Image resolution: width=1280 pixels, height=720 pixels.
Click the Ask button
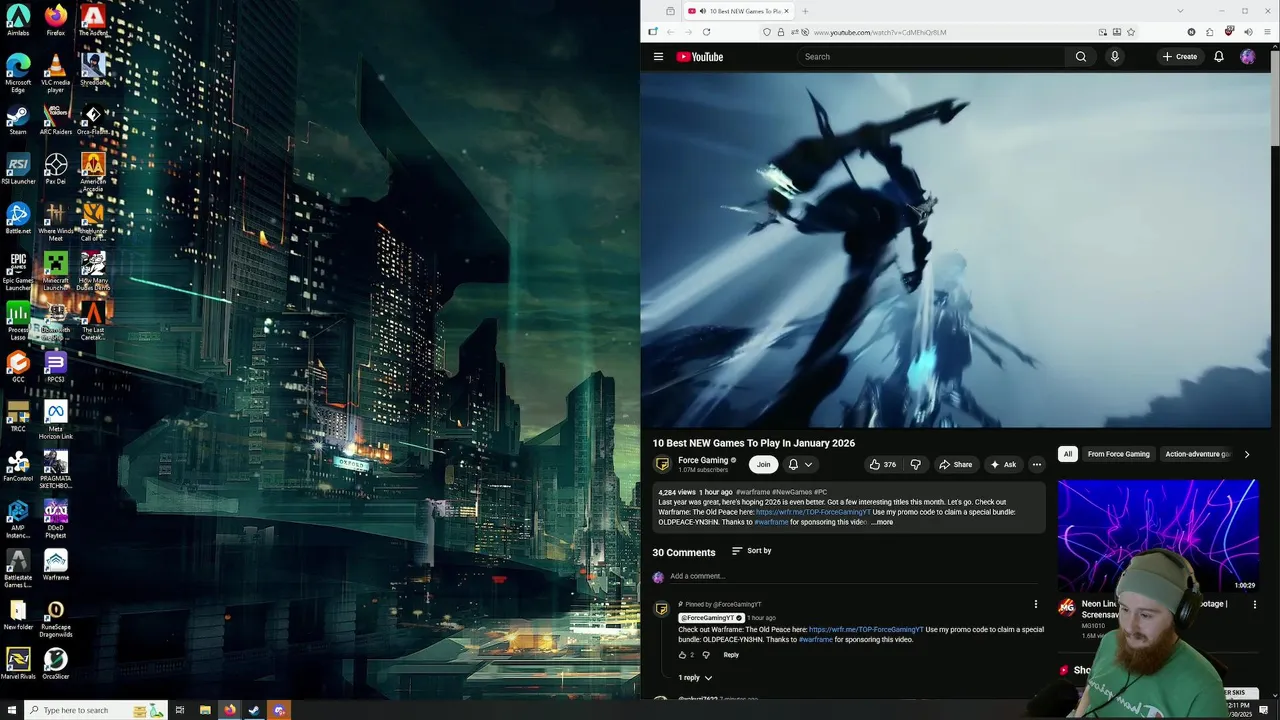tap(1003, 464)
